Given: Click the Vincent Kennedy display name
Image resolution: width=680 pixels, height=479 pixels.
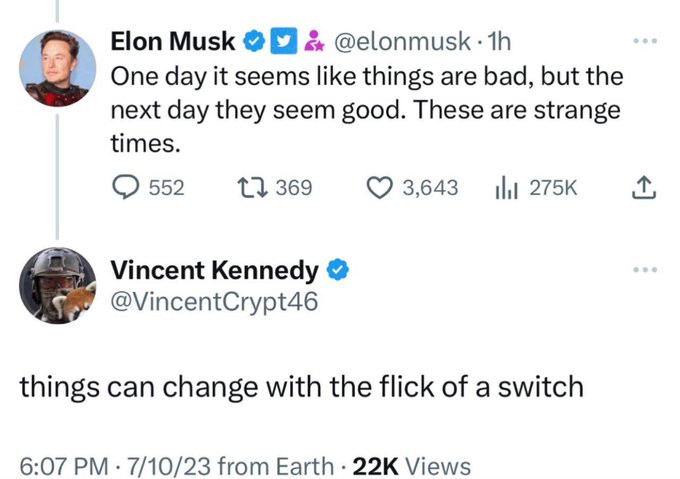Looking at the screenshot, I should (x=214, y=270).
